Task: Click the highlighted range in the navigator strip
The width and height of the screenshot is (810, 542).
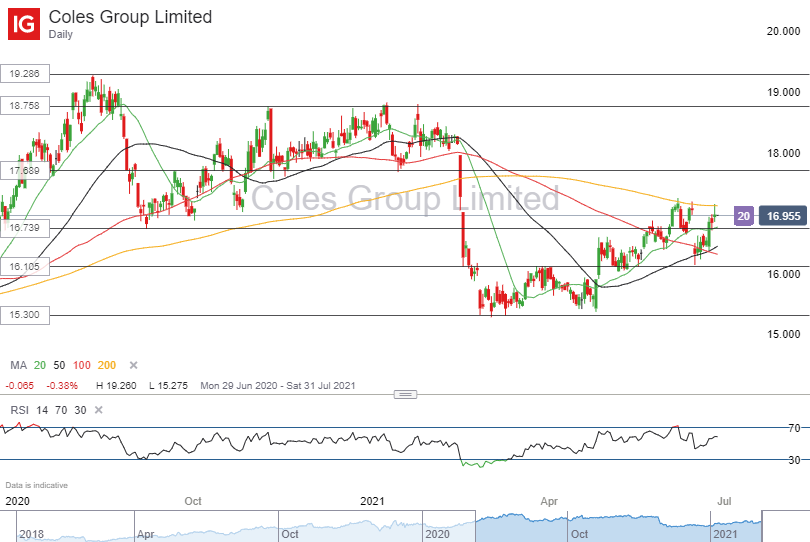Action: 618,526
